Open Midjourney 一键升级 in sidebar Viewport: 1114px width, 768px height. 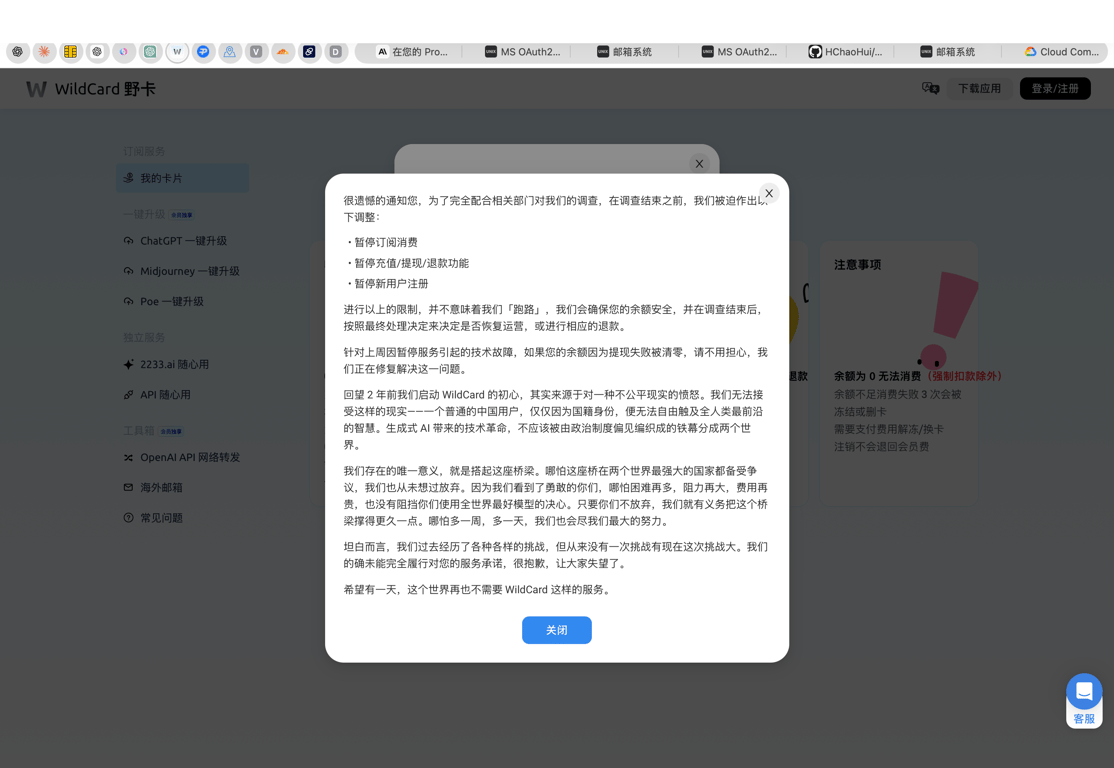183,271
